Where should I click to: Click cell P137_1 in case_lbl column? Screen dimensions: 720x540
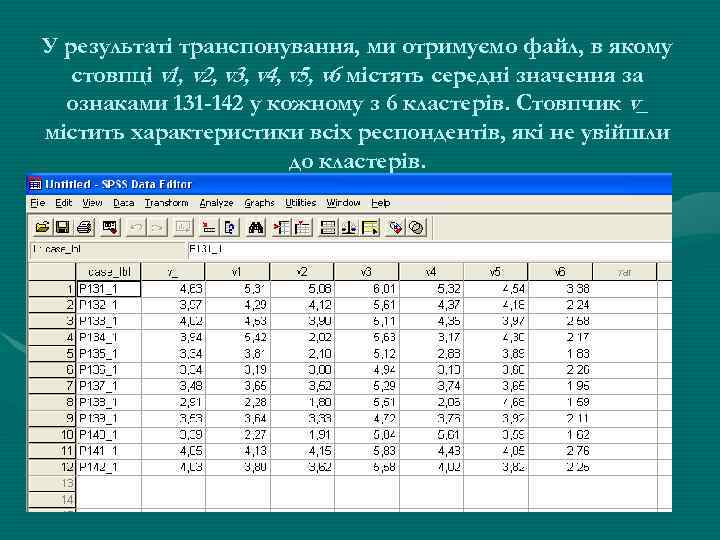109,386
